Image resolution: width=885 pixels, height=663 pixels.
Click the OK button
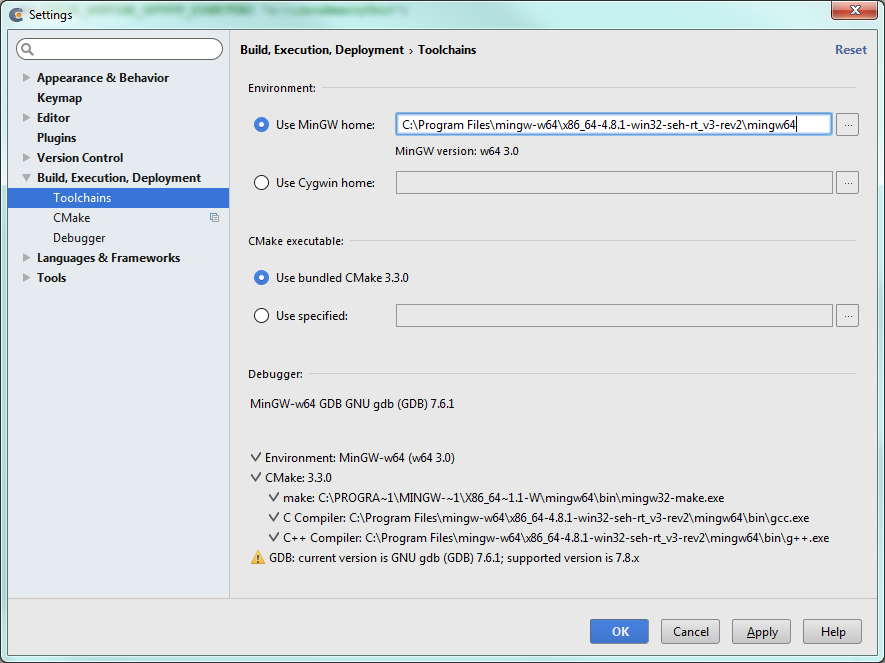click(619, 631)
